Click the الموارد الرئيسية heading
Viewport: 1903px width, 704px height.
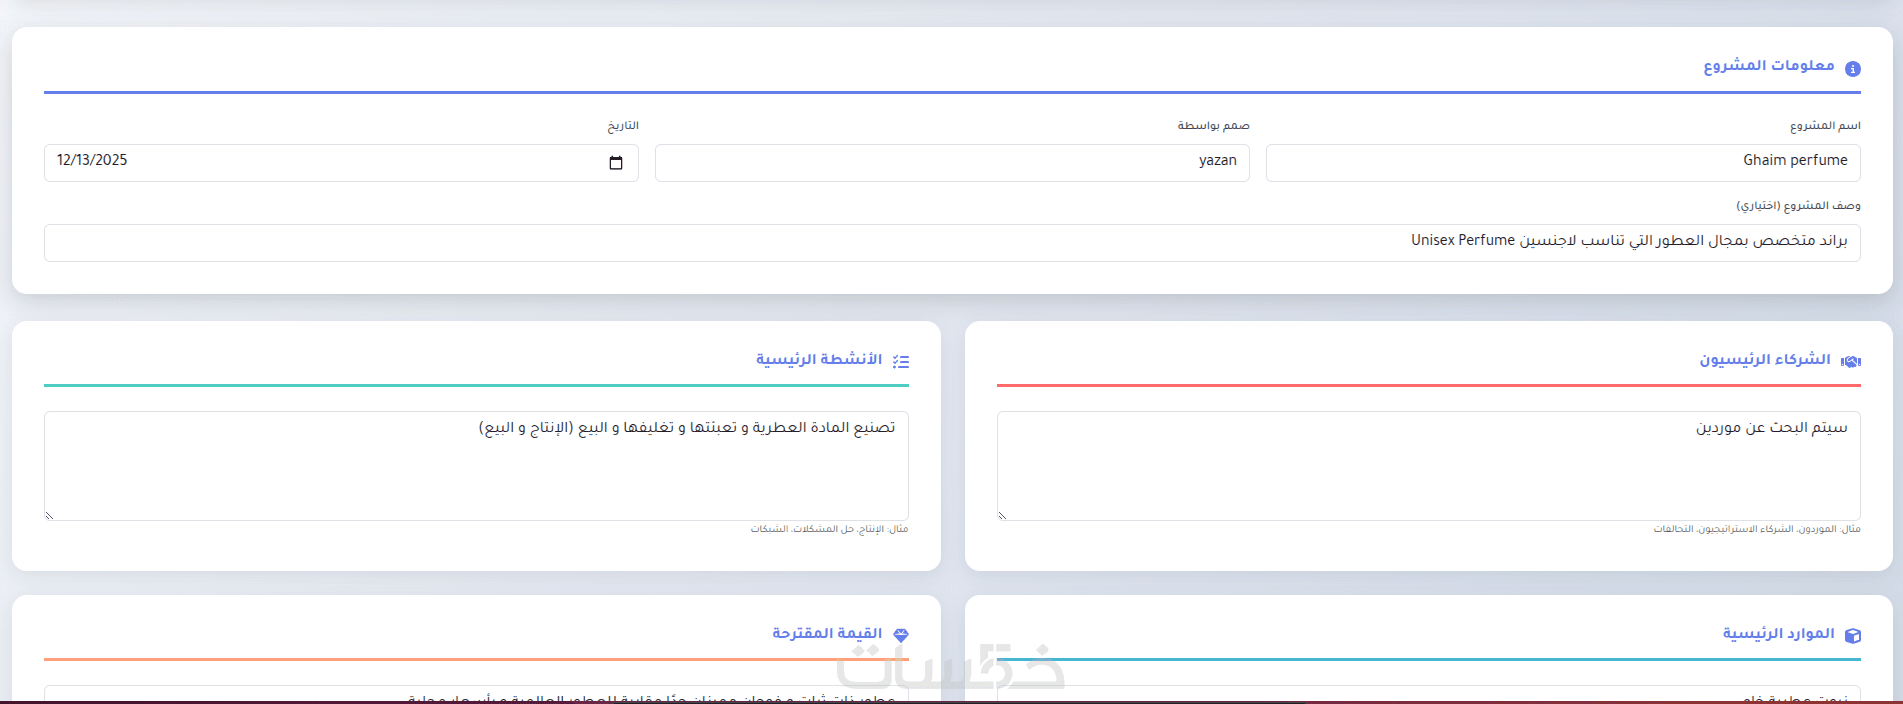point(1778,634)
